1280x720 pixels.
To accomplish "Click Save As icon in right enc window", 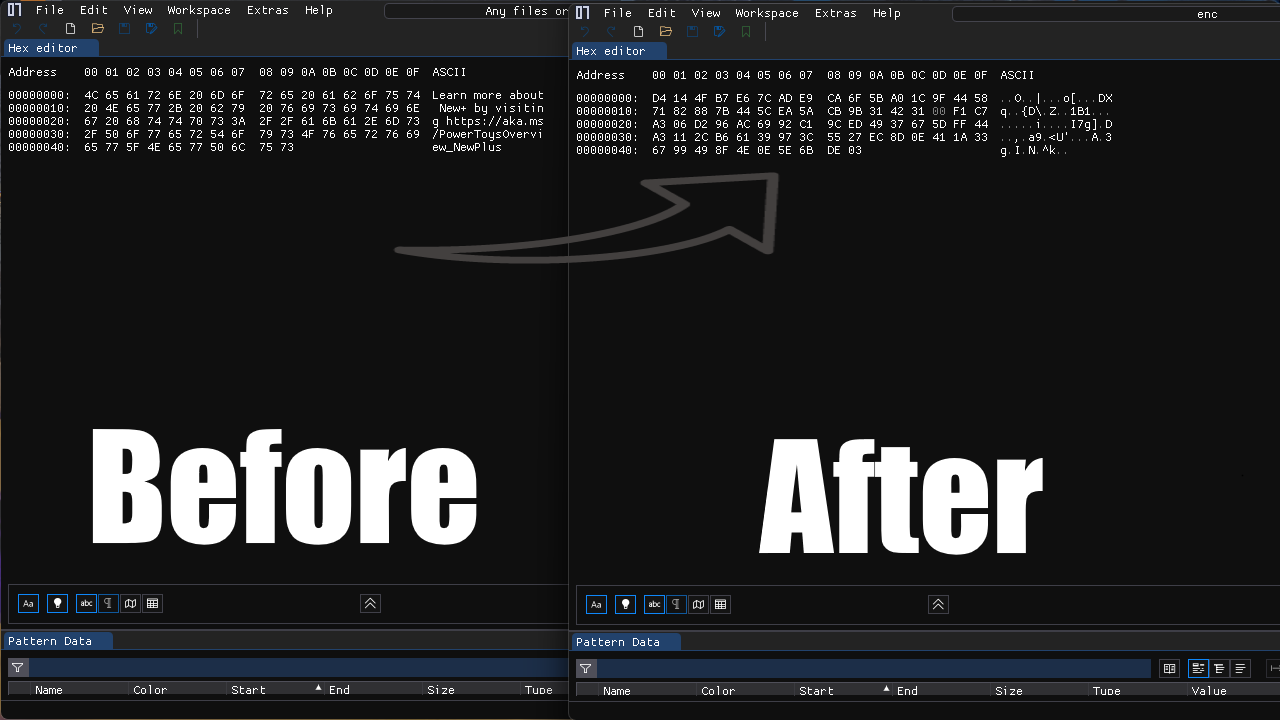I will pos(719,32).
